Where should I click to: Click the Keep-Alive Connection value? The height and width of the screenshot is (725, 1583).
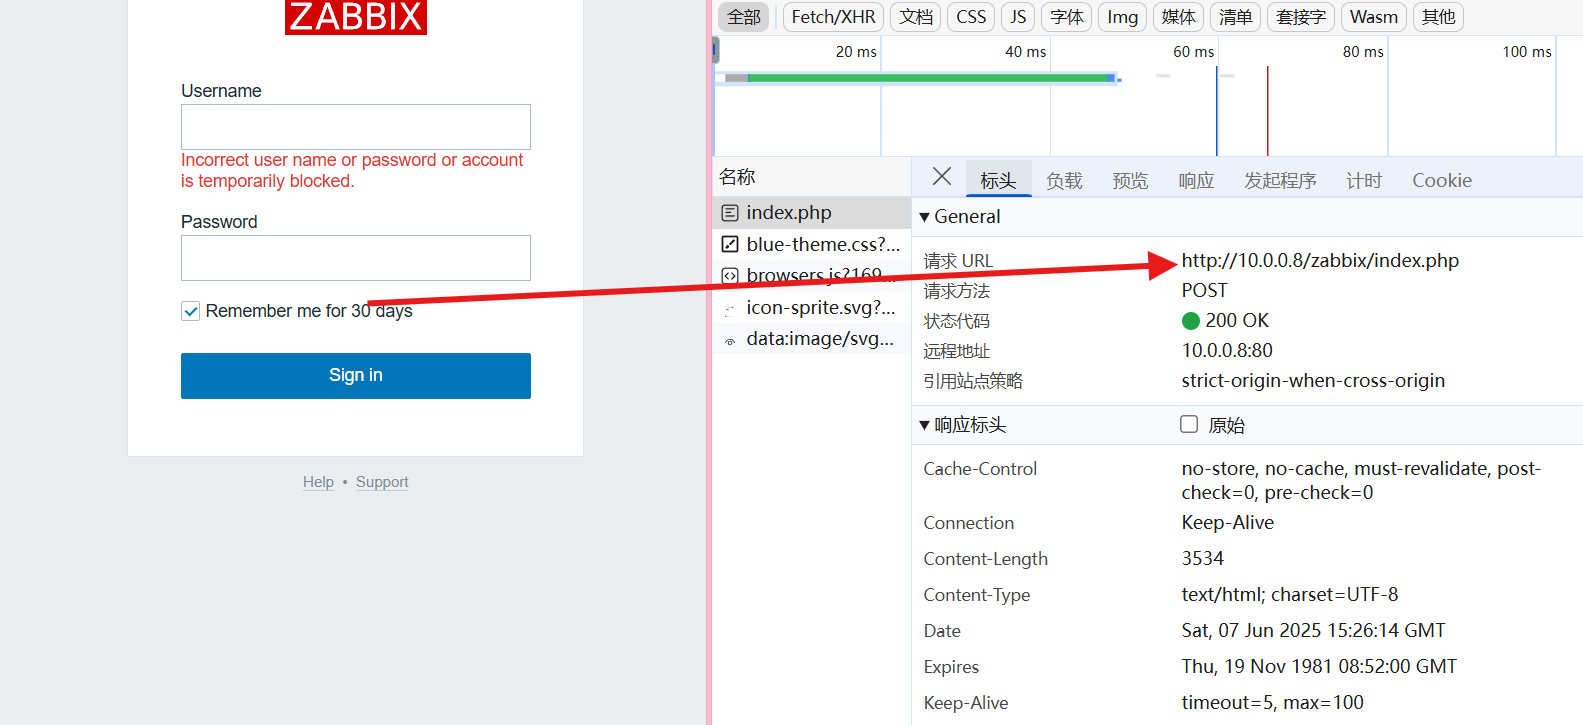pos(1228,523)
